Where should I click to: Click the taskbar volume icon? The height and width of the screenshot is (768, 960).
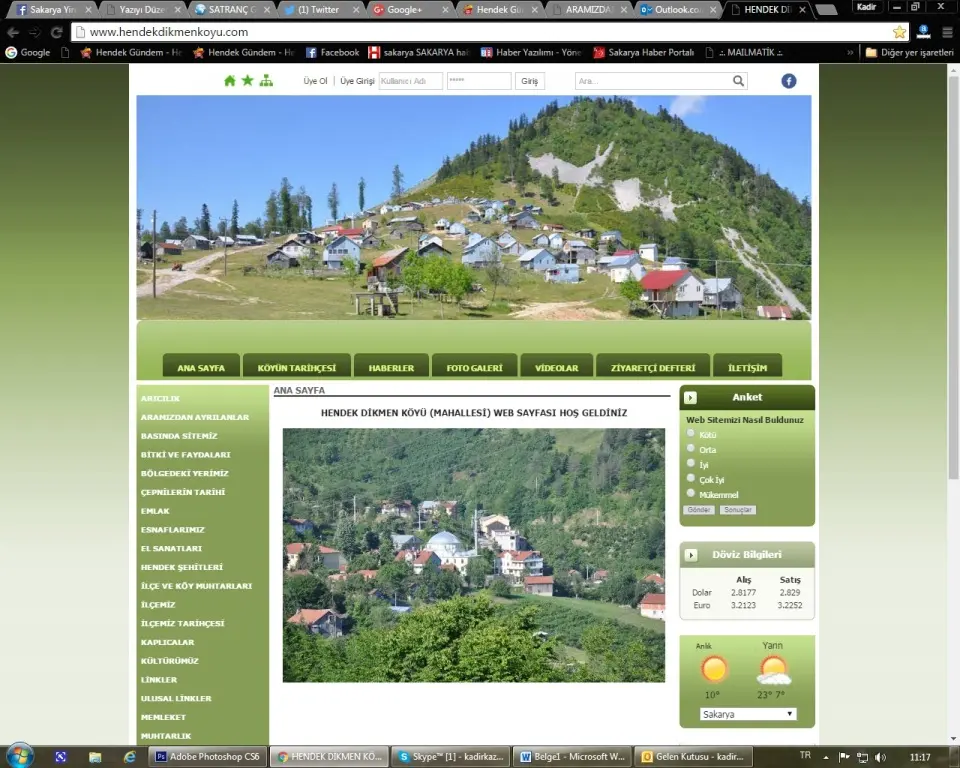[x=880, y=757]
